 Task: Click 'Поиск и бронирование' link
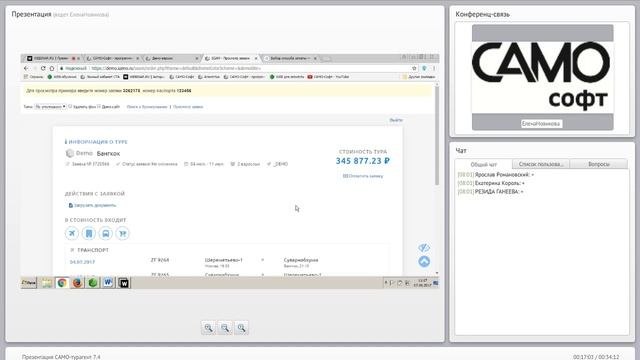pyautogui.click(x=147, y=107)
